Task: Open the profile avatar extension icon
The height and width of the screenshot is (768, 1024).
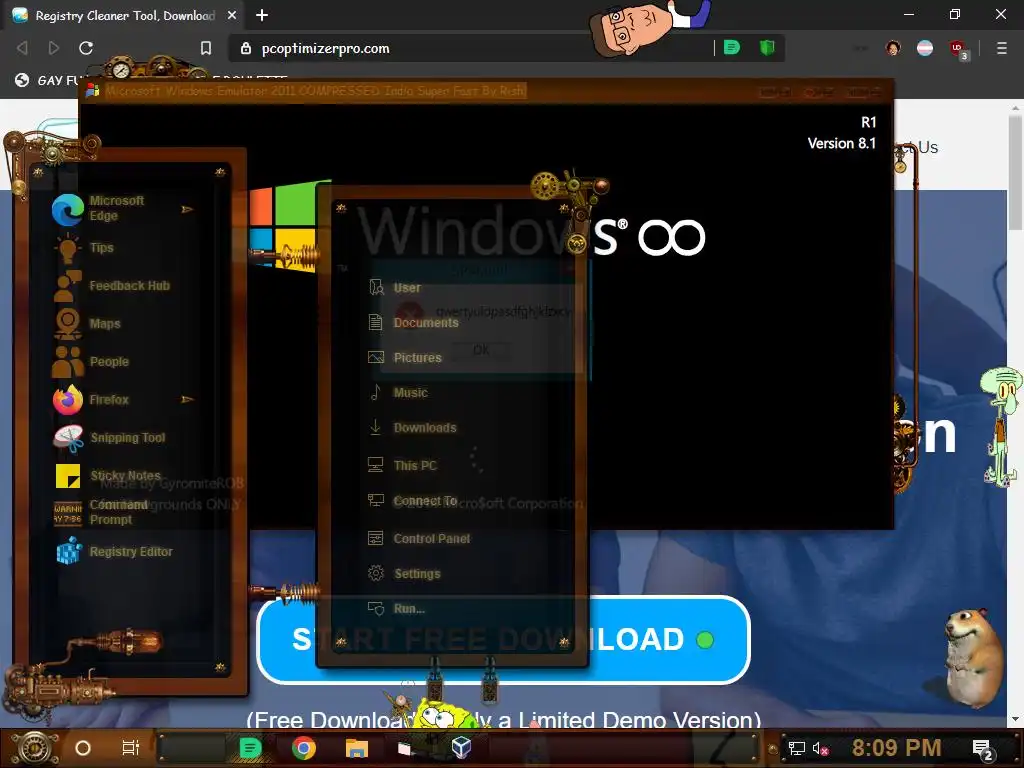Action: (893, 48)
